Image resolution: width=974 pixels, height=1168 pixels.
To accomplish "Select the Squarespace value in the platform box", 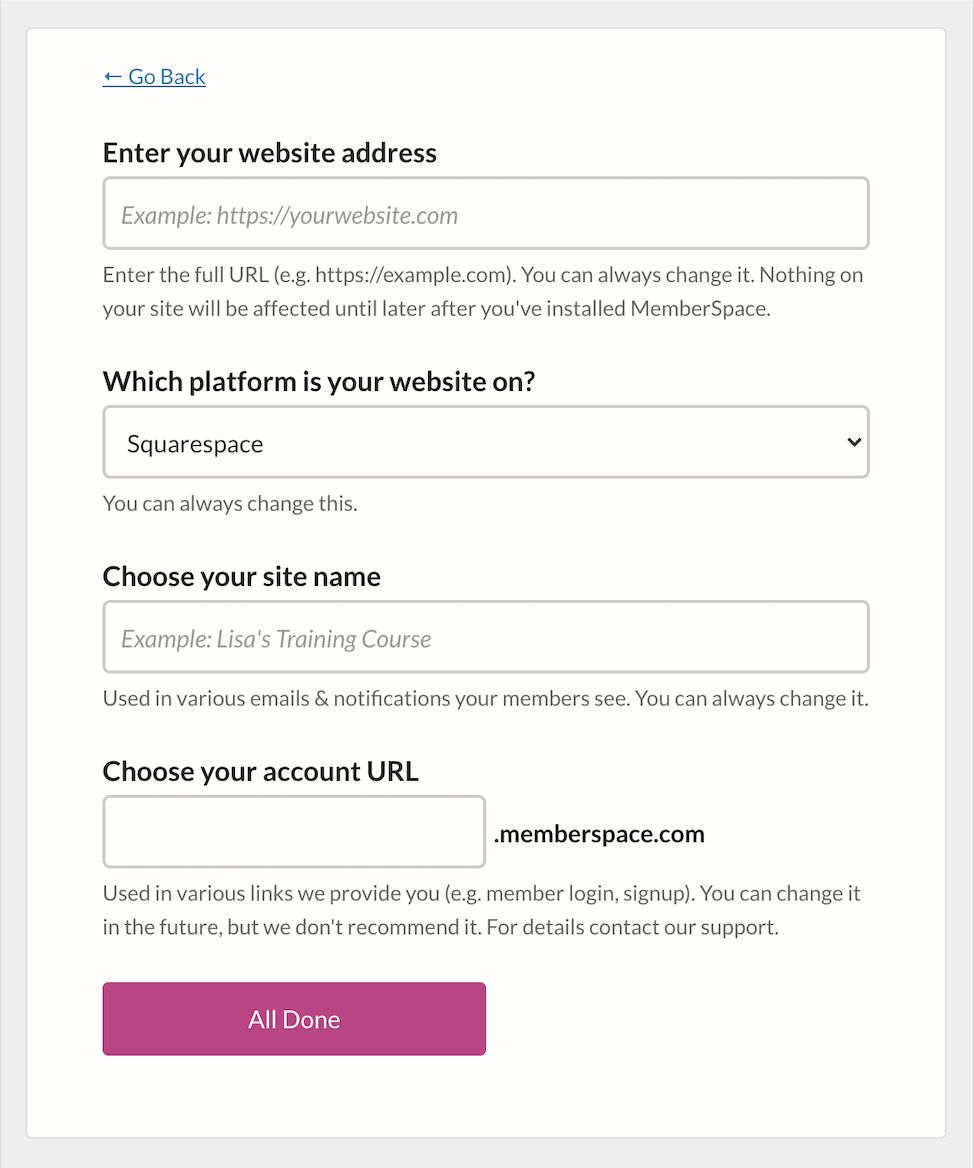I will pos(196,444).
